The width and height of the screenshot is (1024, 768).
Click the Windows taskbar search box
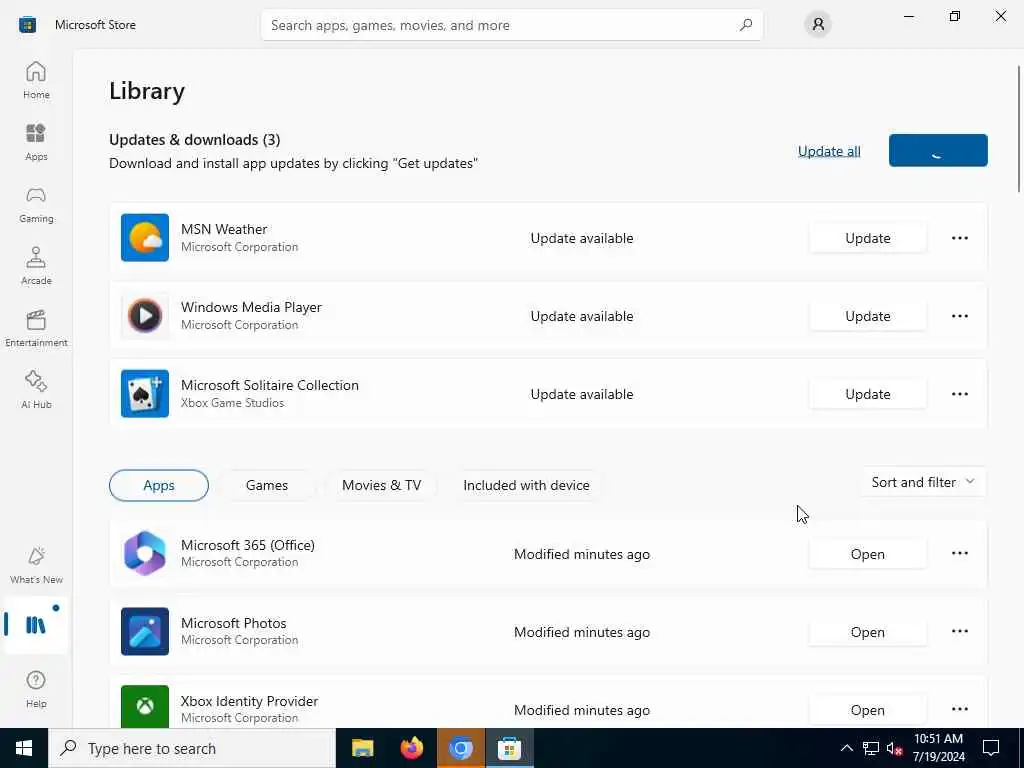pyautogui.click(x=192, y=748)
